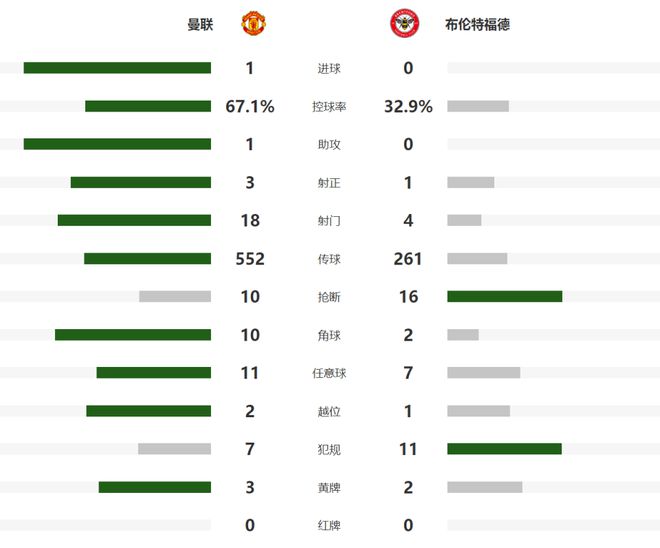The width and height of the screenshot is (660, 548).
Task: Click the Manchester United club crest
Action: pyautogui.click(x=254, y=24)
